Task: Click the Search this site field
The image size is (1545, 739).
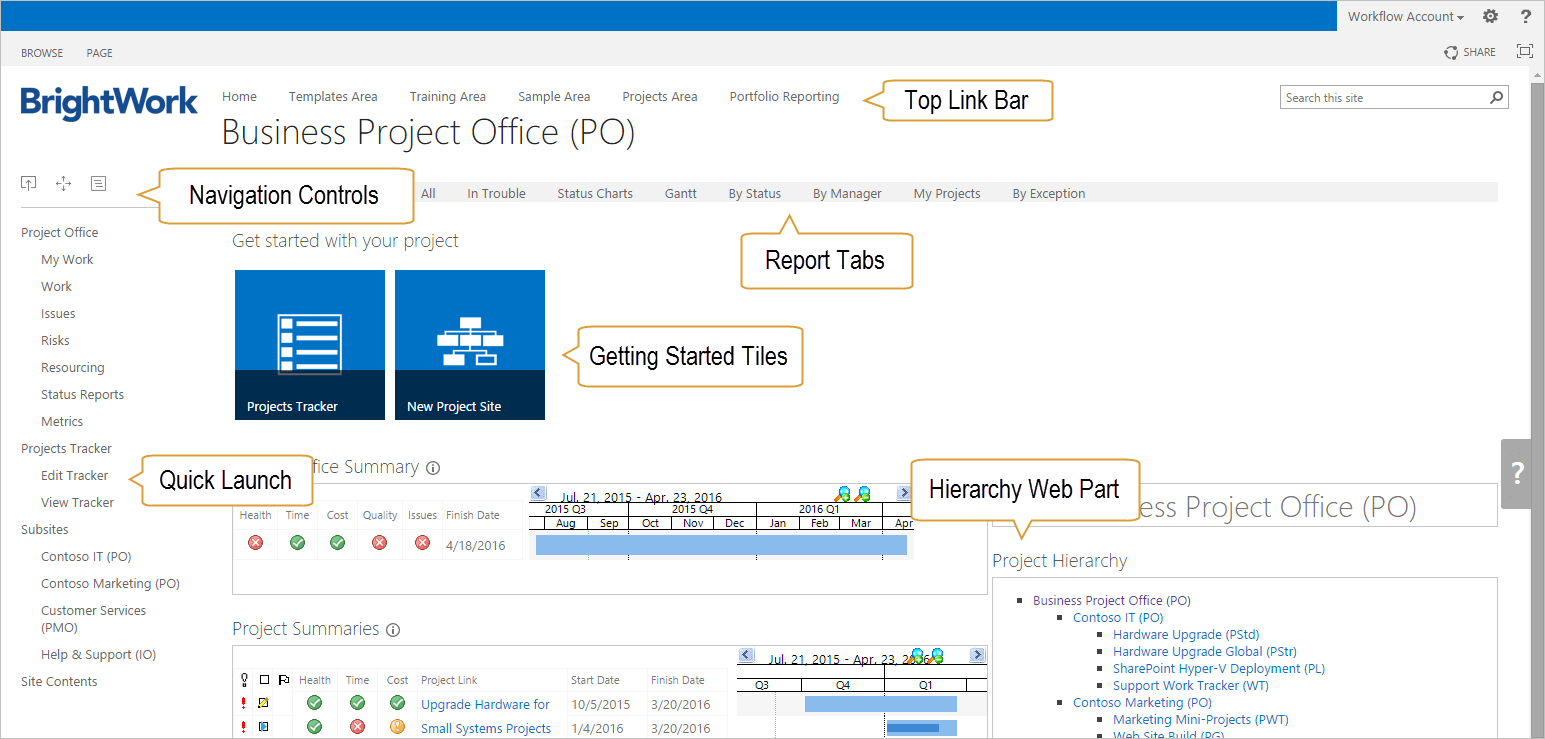Action: click(x=1383, y=98)
